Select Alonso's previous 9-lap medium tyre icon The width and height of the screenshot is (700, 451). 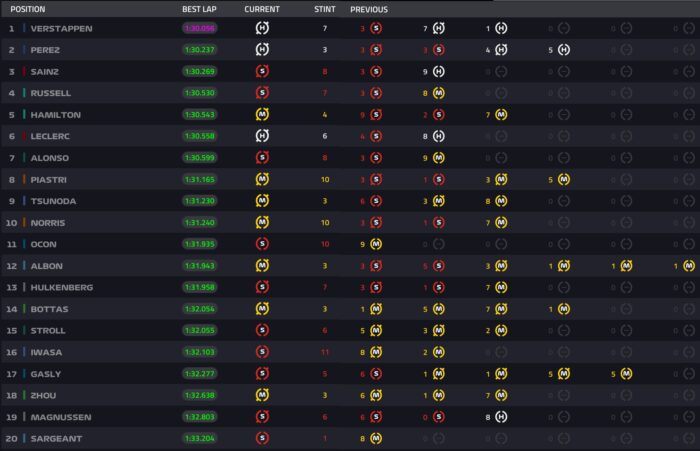[x=439, y=158]
